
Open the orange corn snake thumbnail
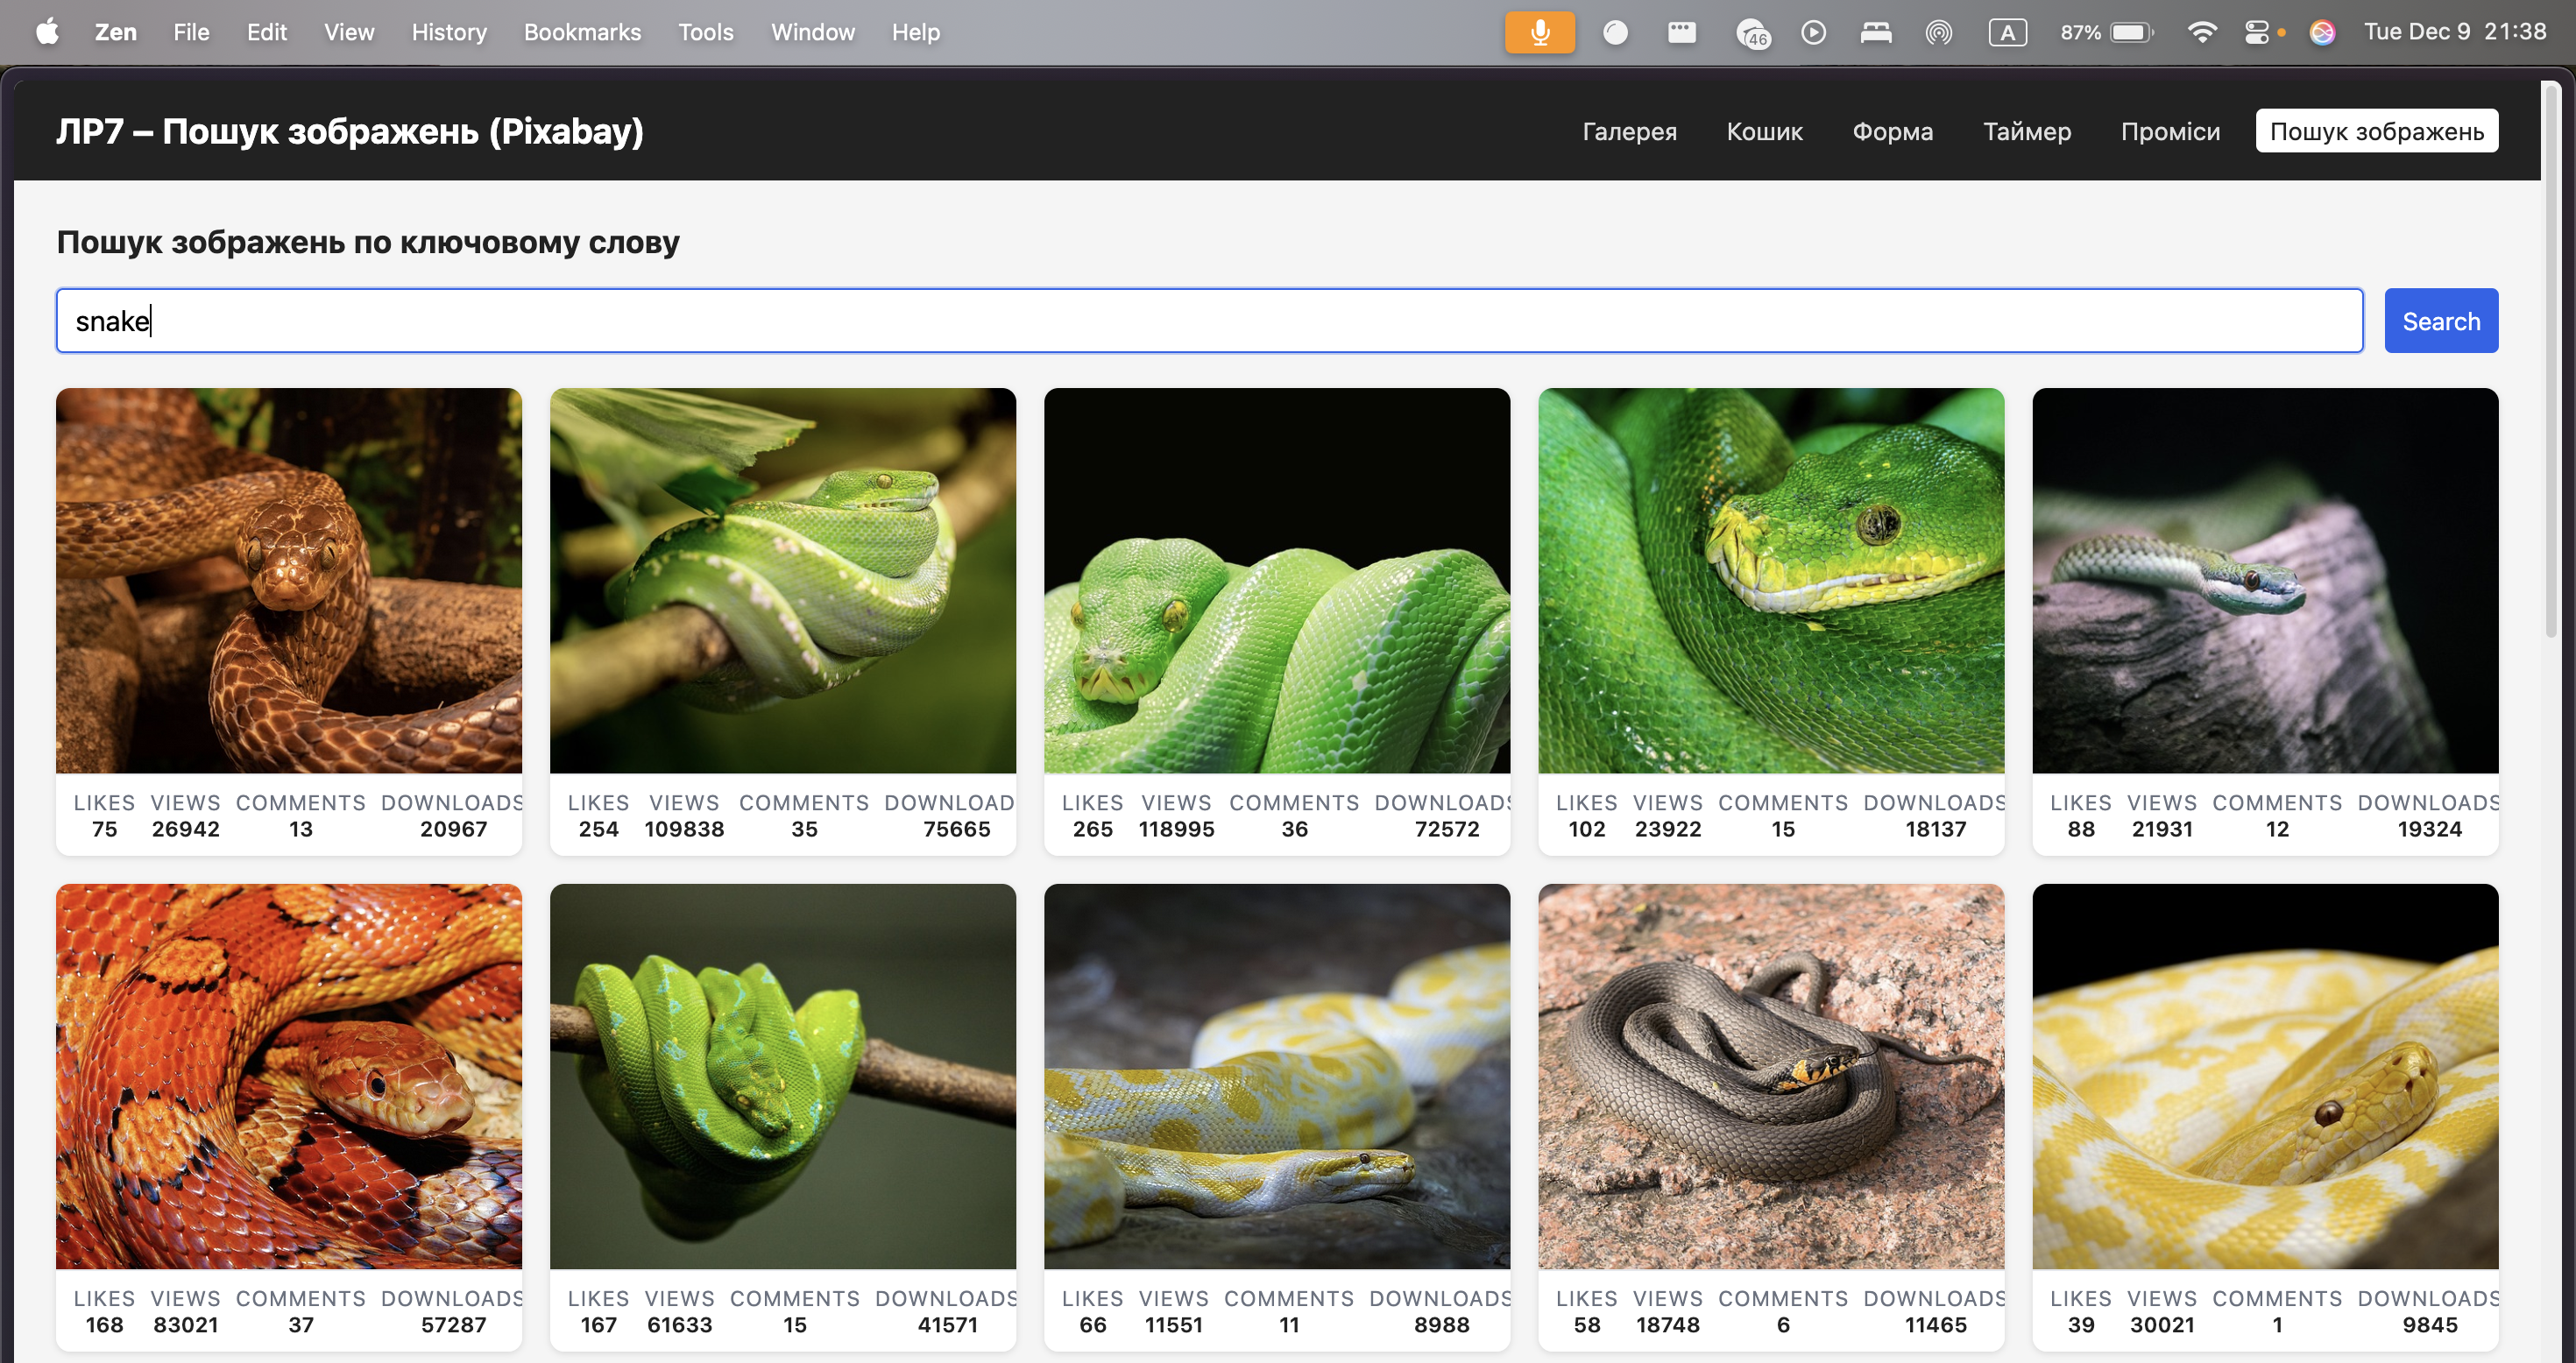pyautogui.click(x=288, y=1076)
